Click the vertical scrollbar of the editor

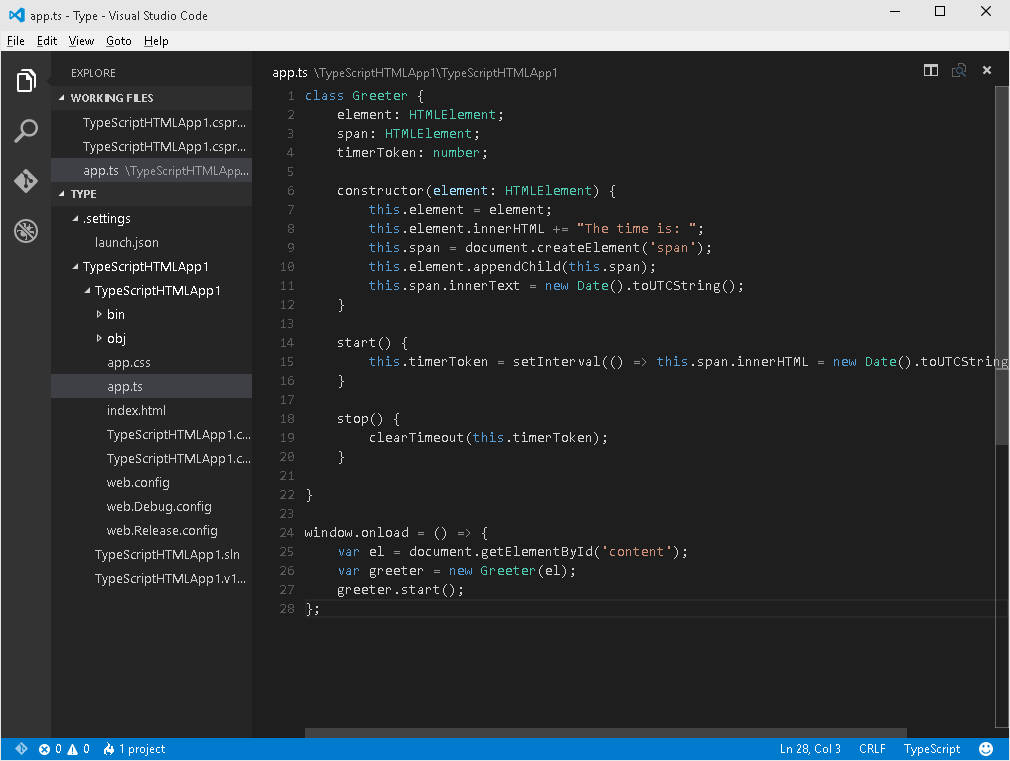tap(1002, 264)
